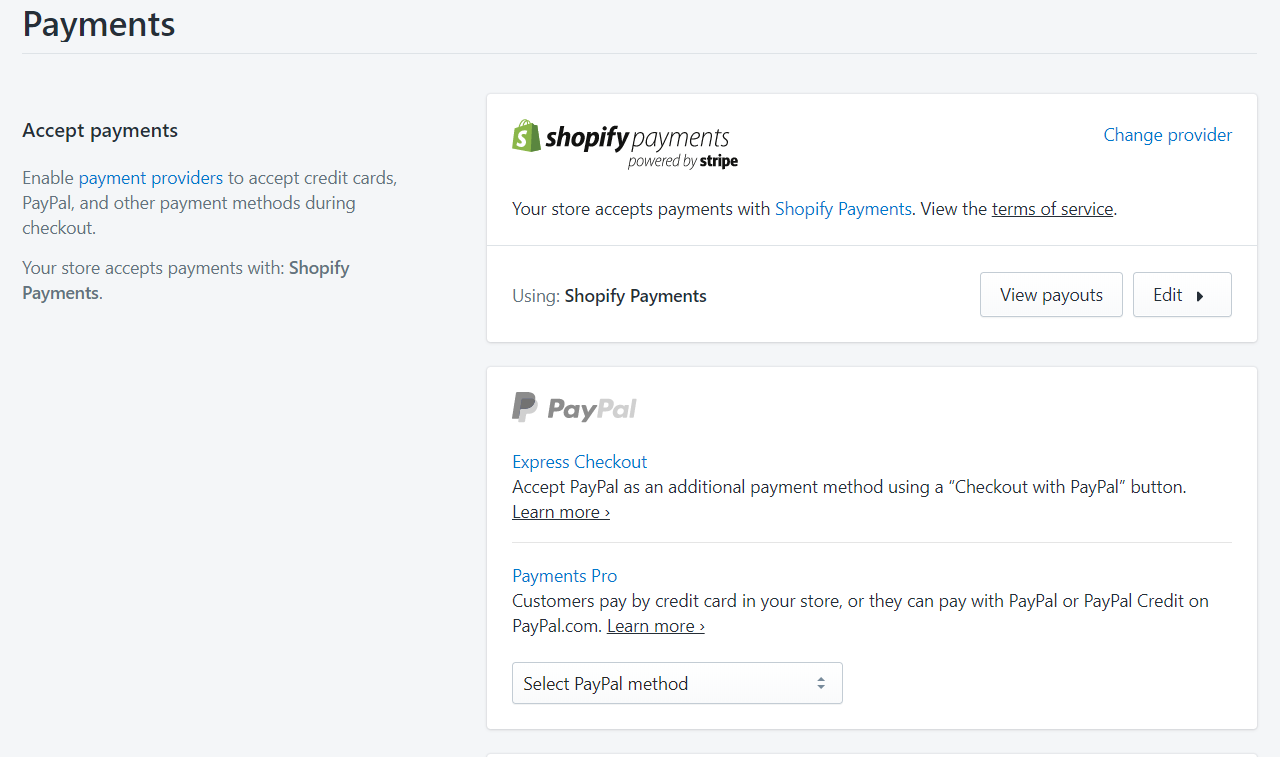Click the PayPal wordmark logo
Screen dimensions: 1280x757
click(x=592, y=409)
